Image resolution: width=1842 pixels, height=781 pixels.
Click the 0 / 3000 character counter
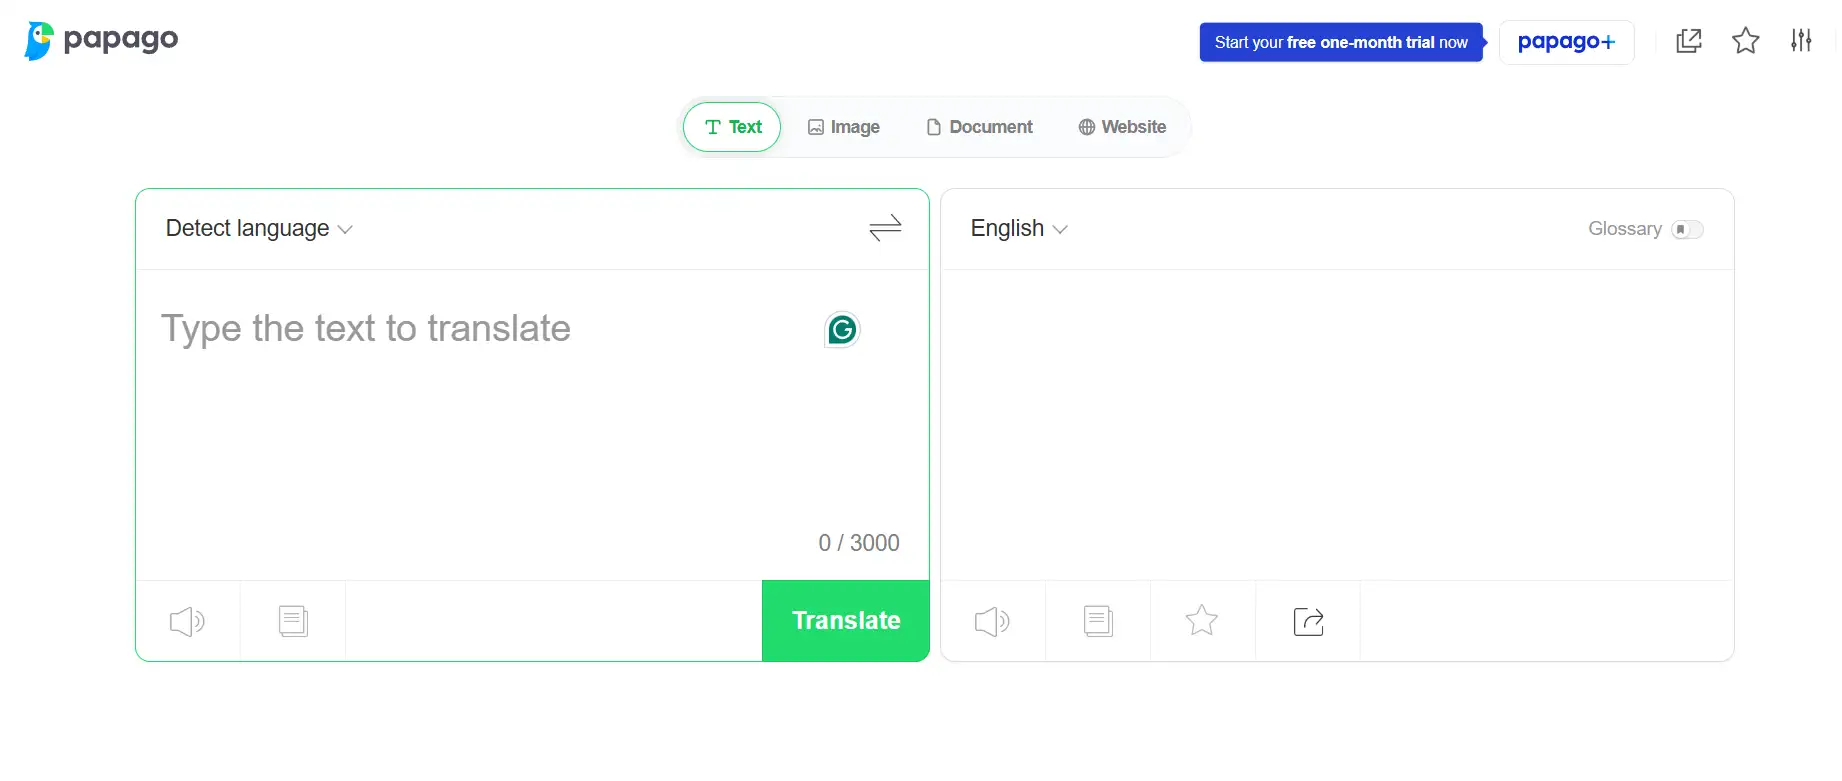tap(859, 543)
